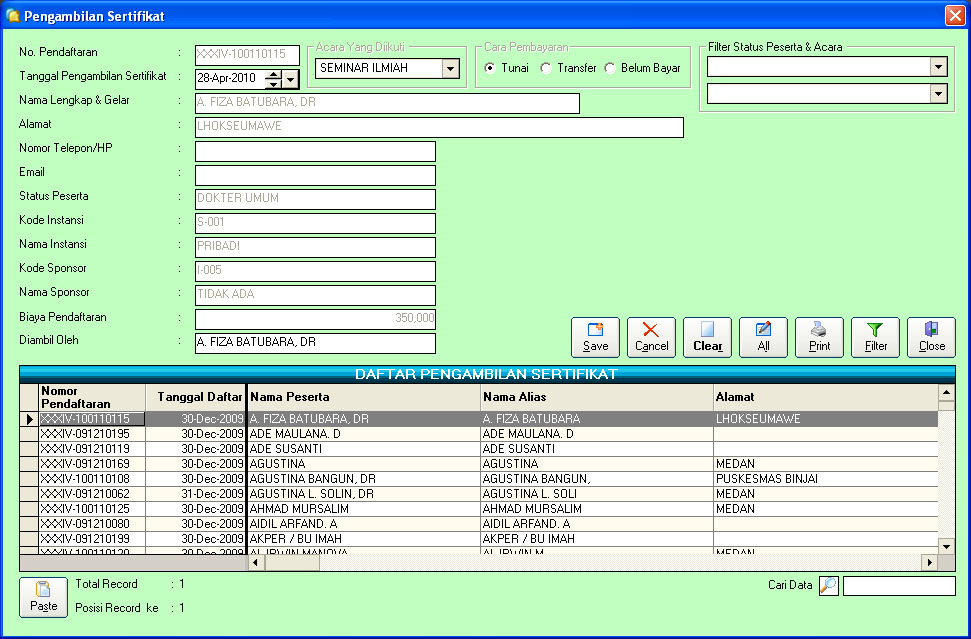971x639 pixels.
Task: Open the second filter Acara dropdown
Action: pyautogui.click(x=938, y=93)
